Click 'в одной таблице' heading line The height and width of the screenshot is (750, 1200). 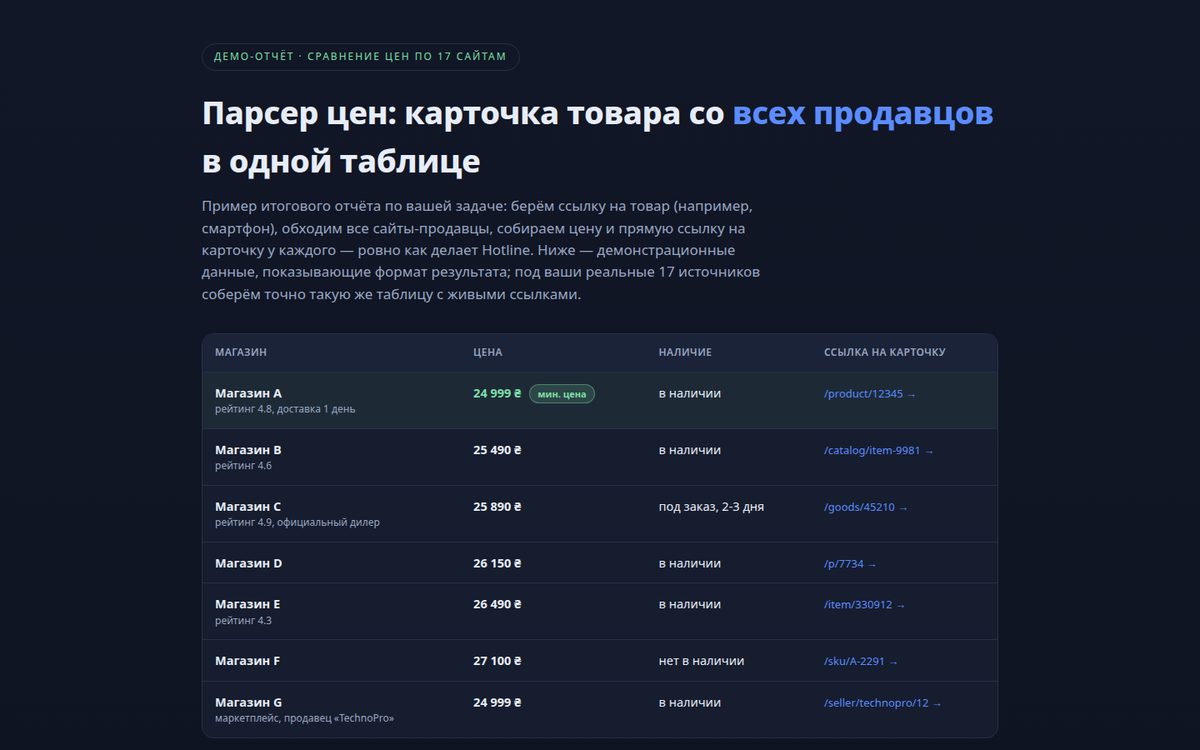pyautogui.click(x=341, y=161)
